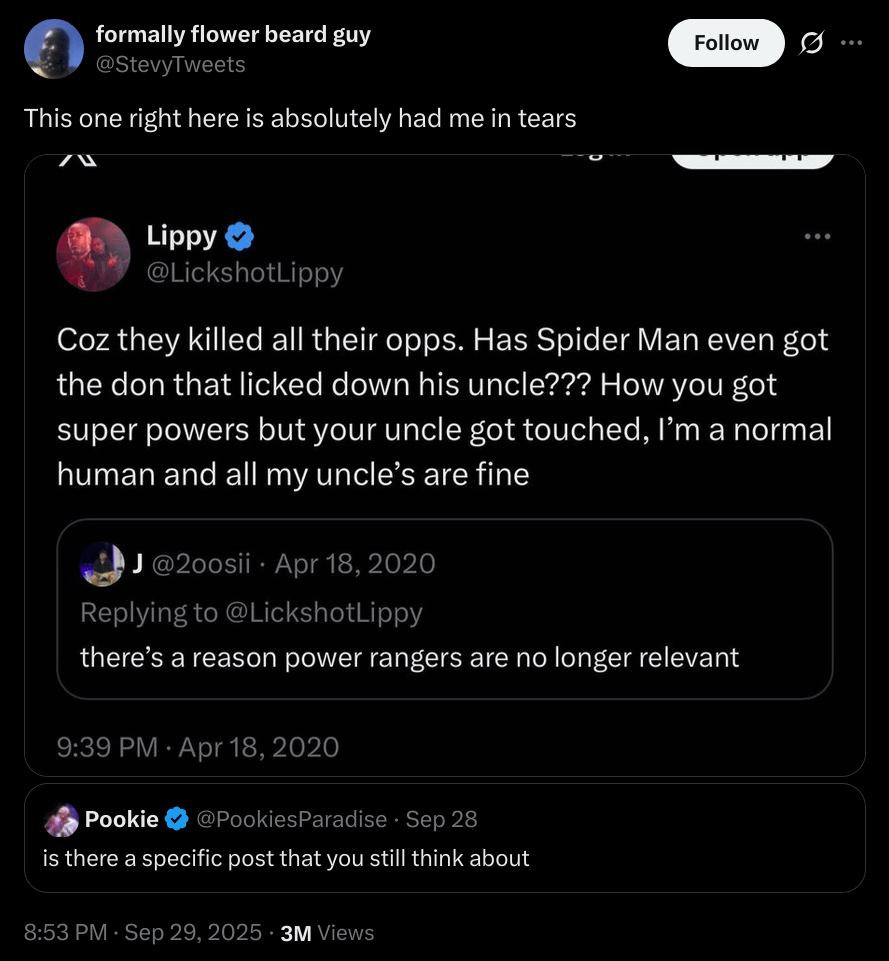Click the @StevyTweets handle

point(170,64)
